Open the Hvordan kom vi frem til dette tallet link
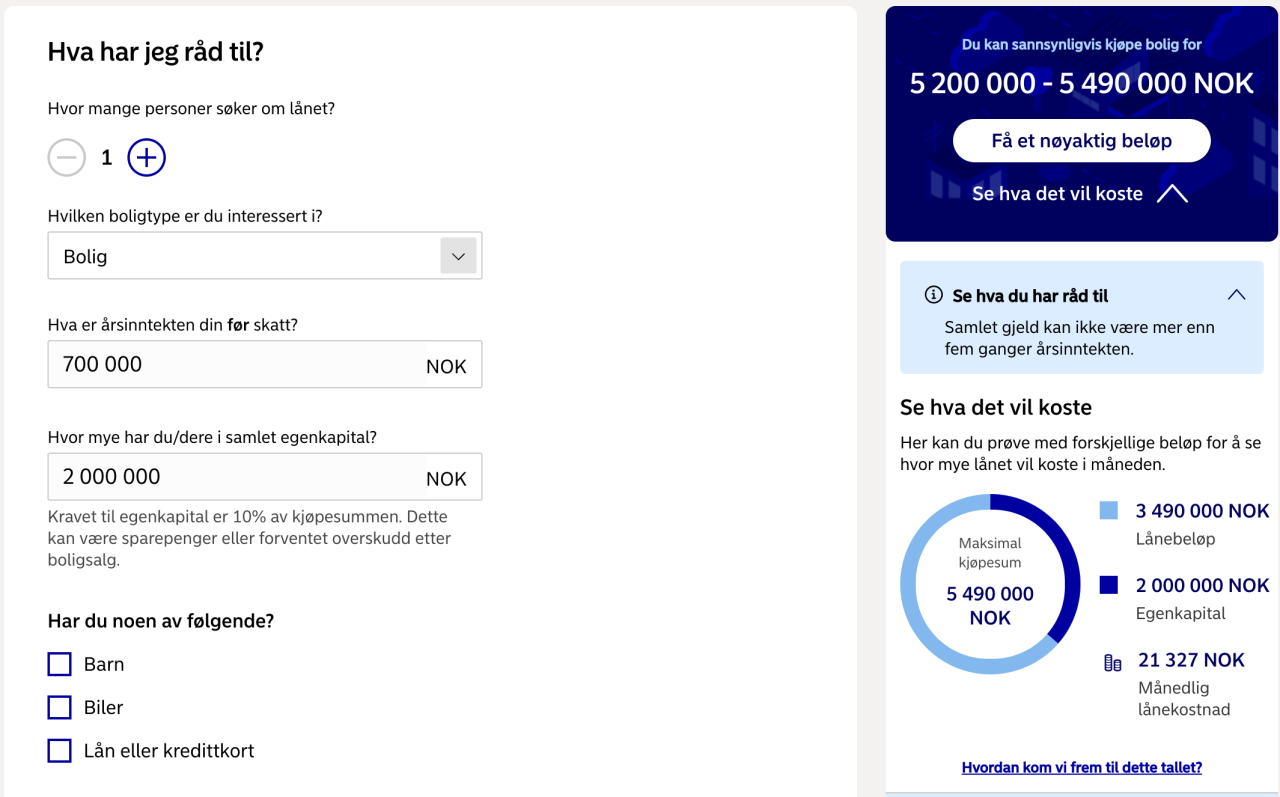 1081,768
